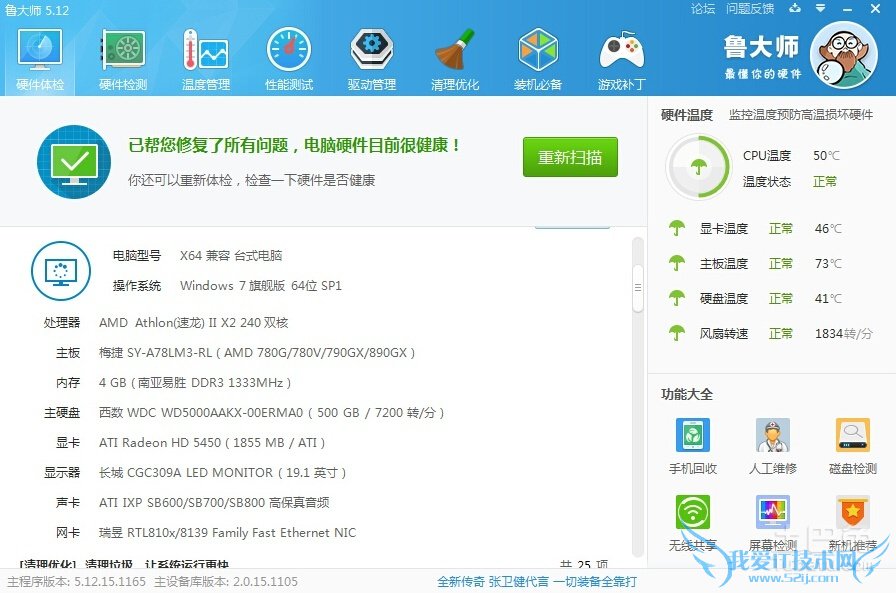896x593 pixels.
Task: Click network card value RTL810x/8139 Family Fast Ethernet
Action: tap(227, 532)
